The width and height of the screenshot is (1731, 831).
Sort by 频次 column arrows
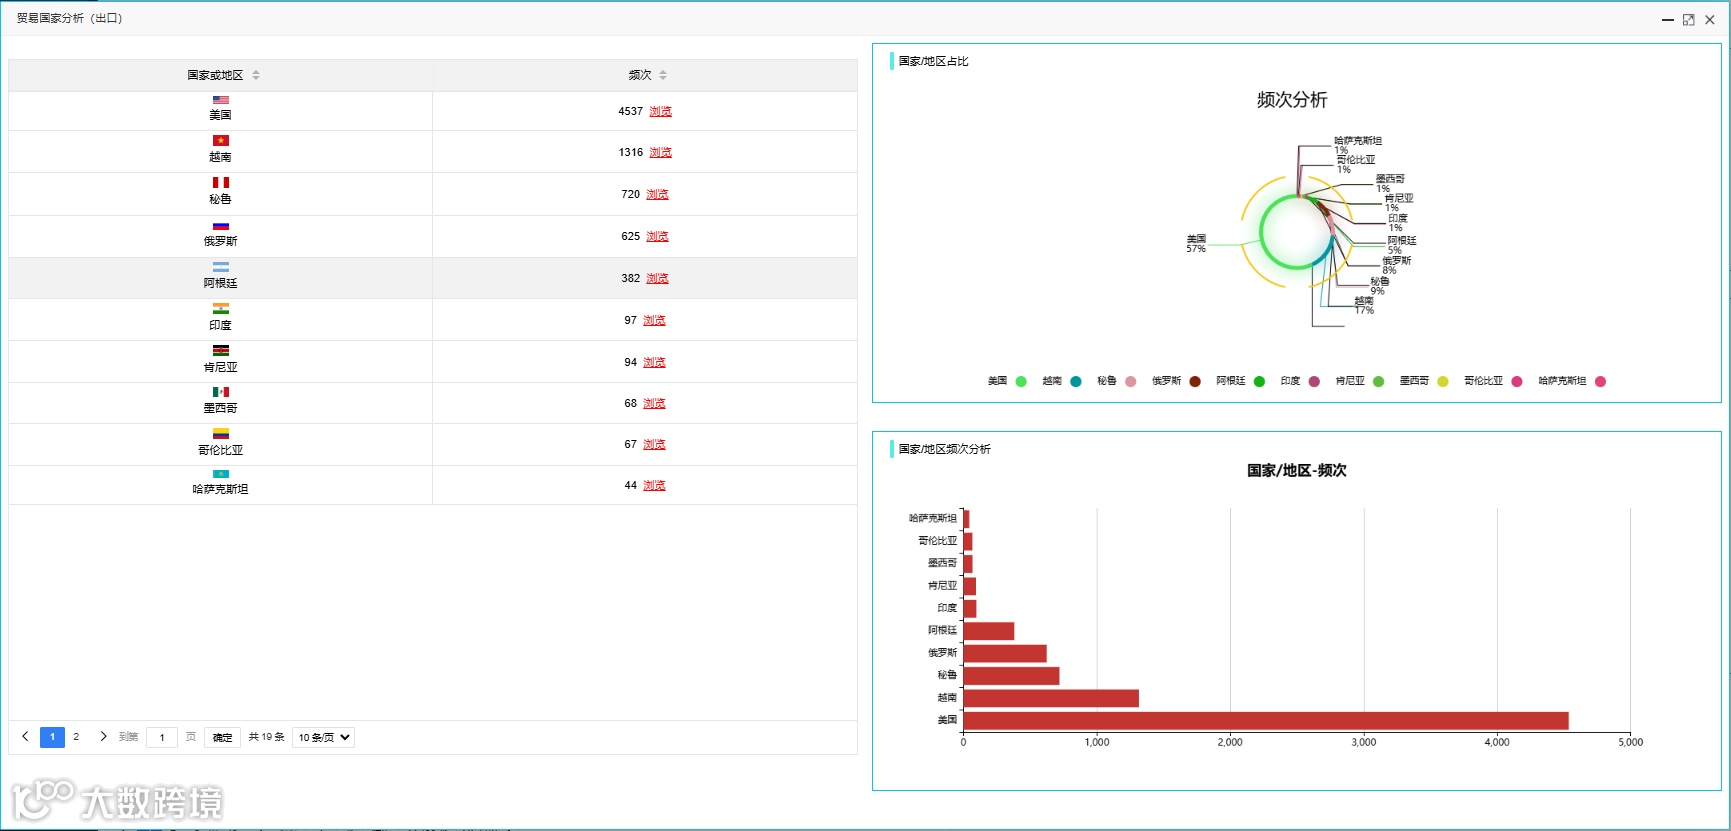coord(663,75)
